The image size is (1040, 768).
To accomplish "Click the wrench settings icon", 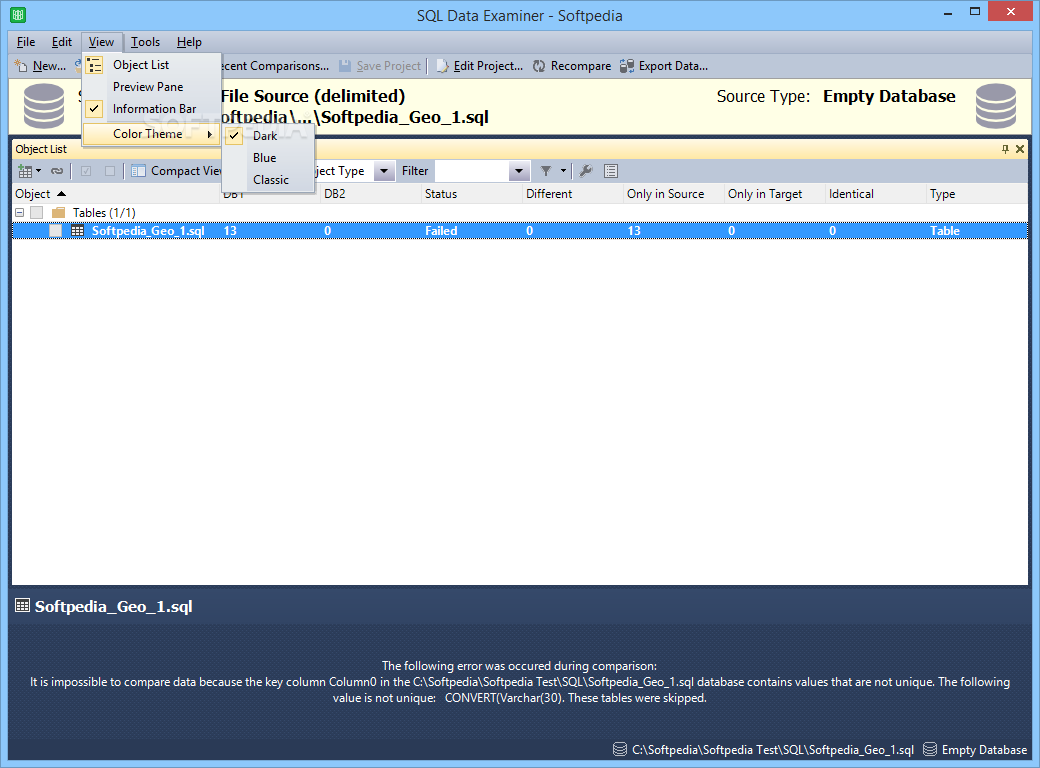I will (x=585, y=171).
